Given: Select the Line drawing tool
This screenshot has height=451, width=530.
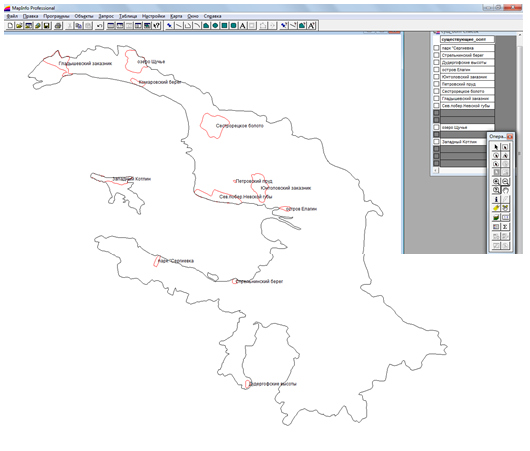Looking at the screenshot, I should (x=179, y=25).
